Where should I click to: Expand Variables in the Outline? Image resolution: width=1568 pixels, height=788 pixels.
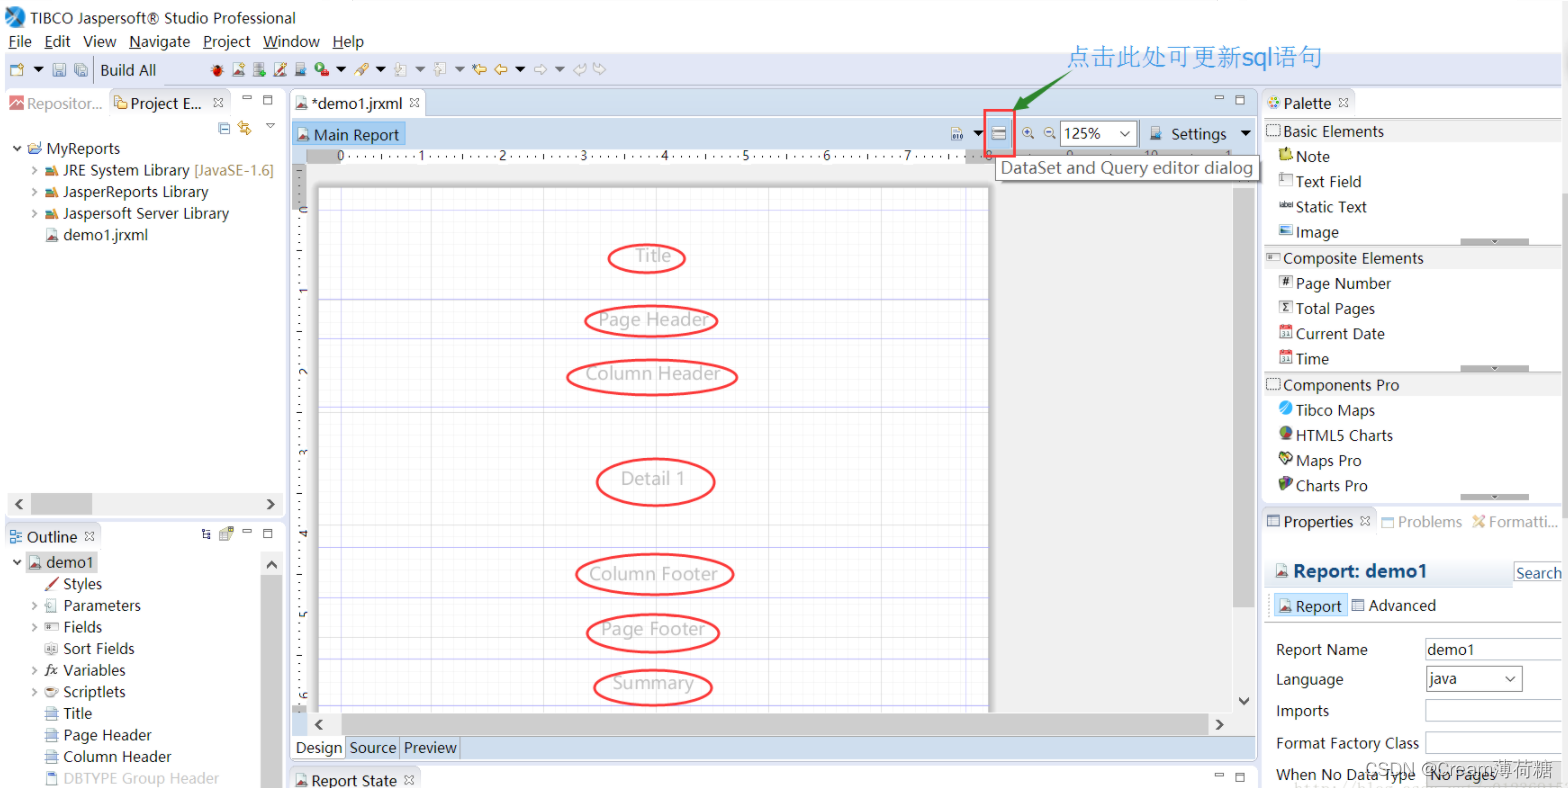pyautogui.click(x=34, y=671)
